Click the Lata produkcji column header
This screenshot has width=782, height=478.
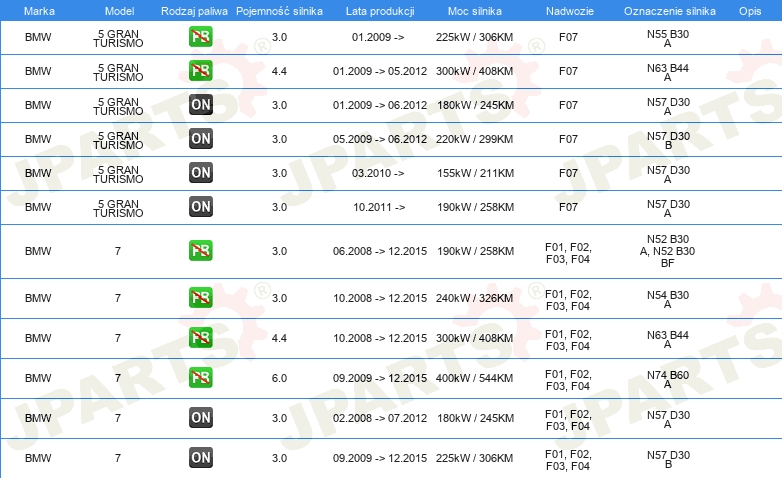click(380, 11)
